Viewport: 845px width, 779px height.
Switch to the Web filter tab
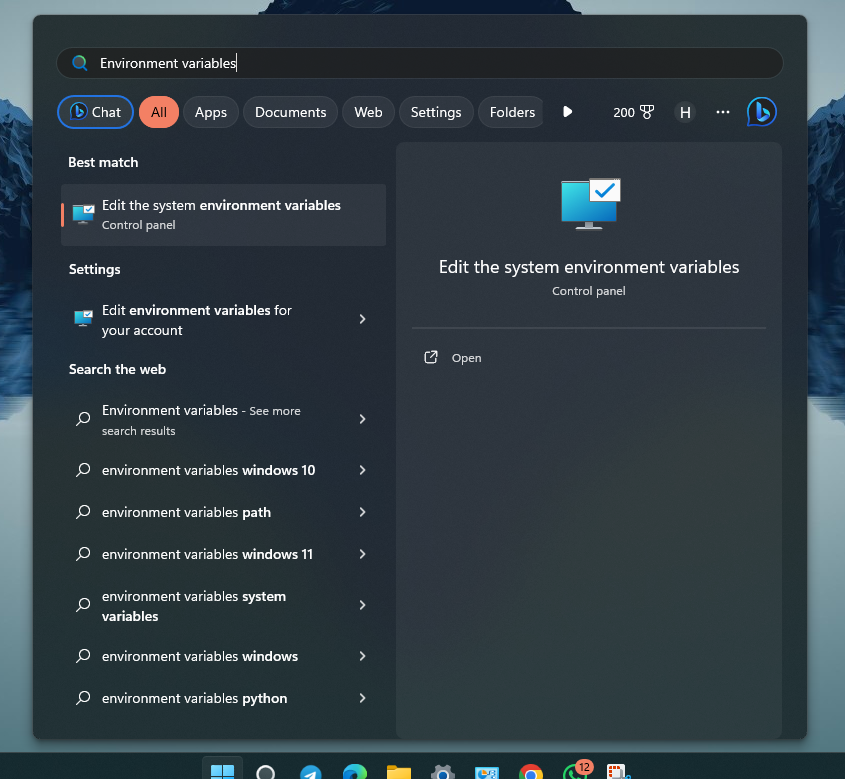(368, 112)
